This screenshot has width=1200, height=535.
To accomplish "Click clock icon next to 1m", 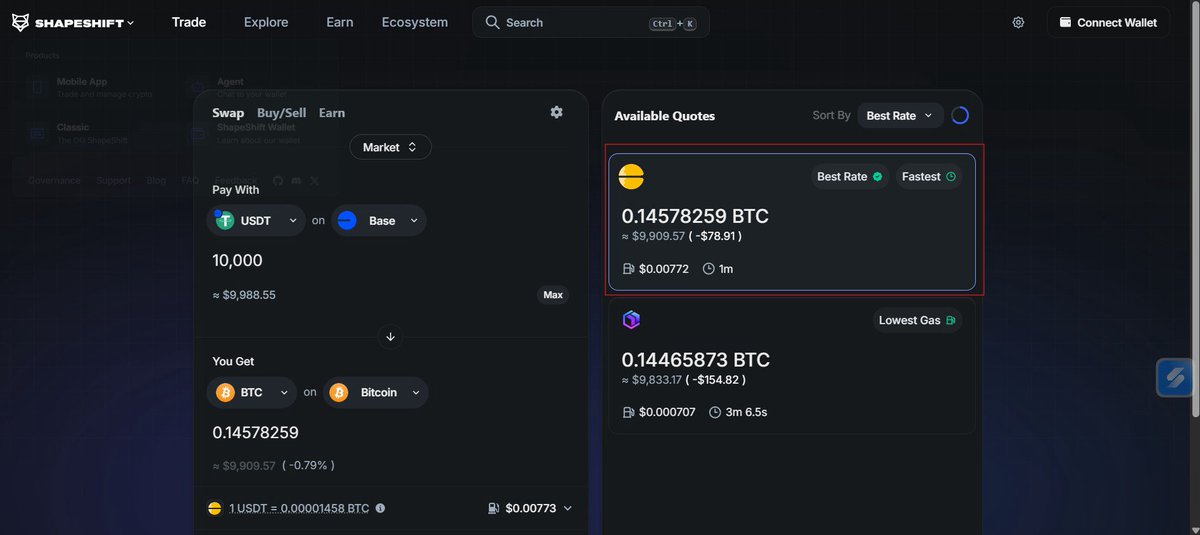I will coord(709,269).
